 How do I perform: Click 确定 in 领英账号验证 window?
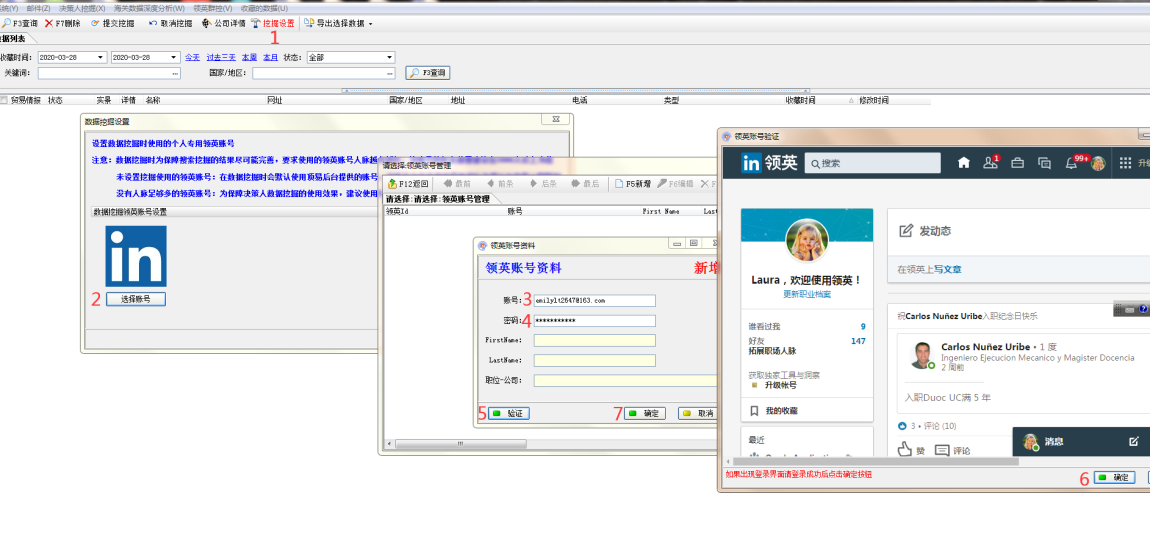(1115, 477)
